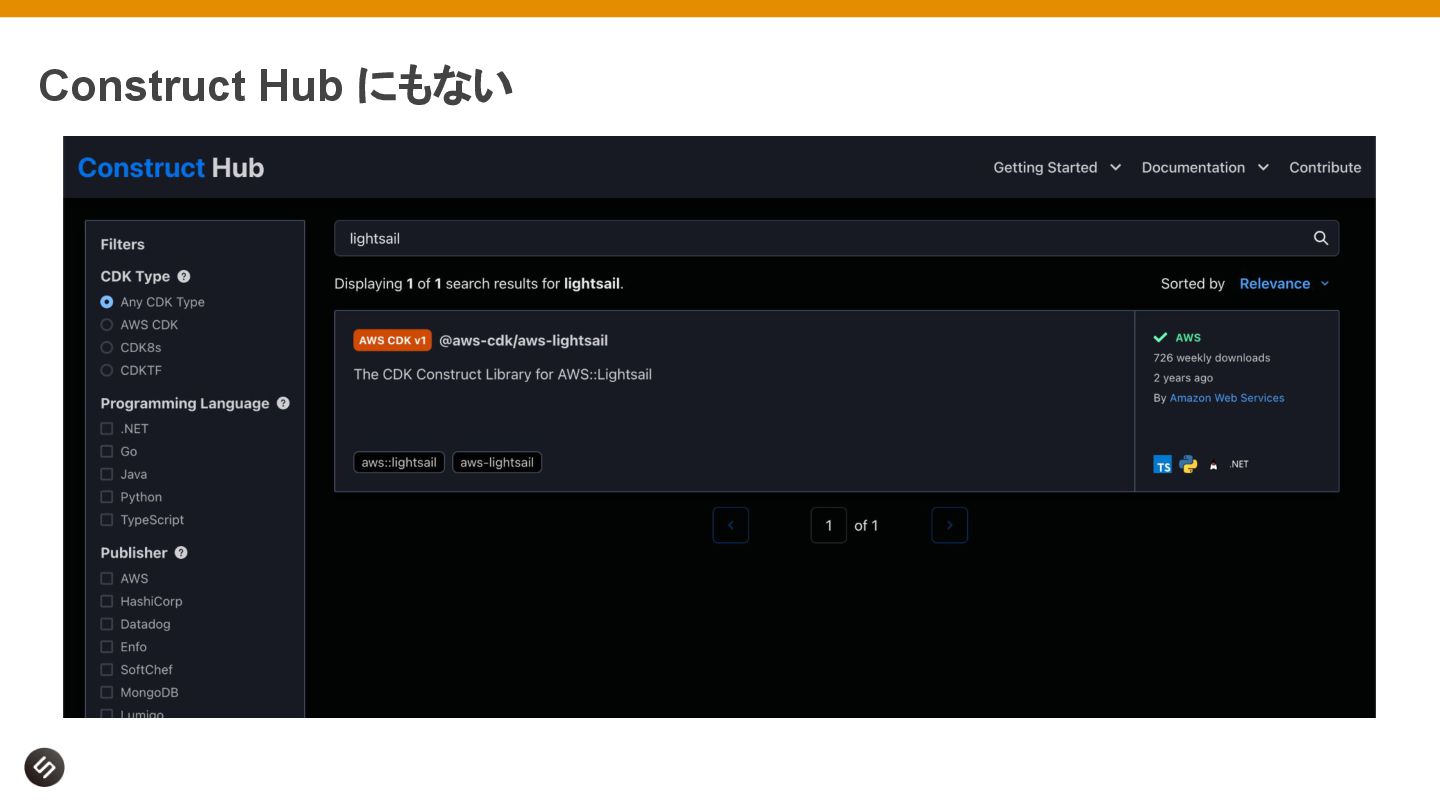Check the .NET language checkbox
The height and width of the screenshot is (810, 1440).
[106, 428]
